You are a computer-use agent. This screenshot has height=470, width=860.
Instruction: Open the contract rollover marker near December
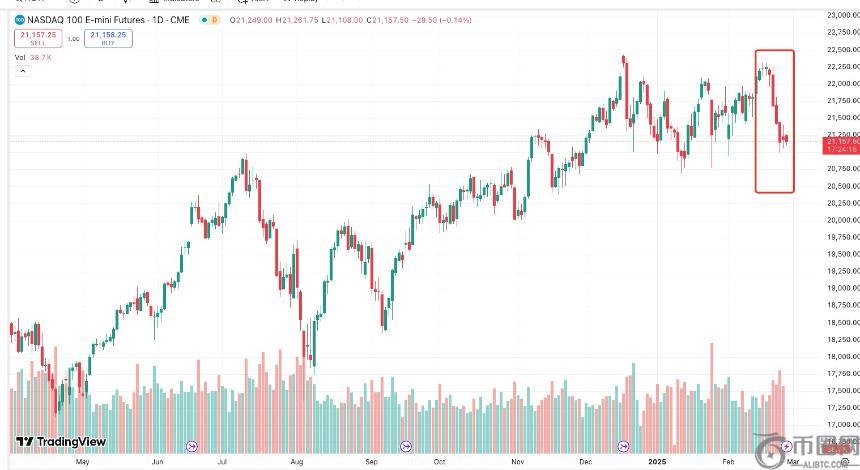pyautogui.click(x=623, y=445)
